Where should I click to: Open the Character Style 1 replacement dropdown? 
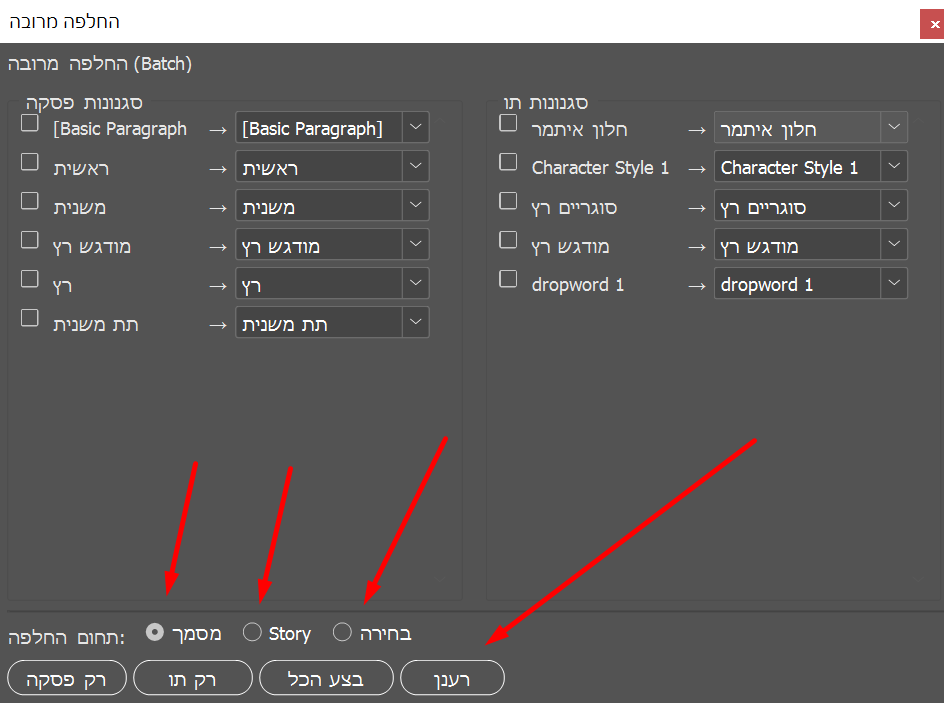click(894, 167)
